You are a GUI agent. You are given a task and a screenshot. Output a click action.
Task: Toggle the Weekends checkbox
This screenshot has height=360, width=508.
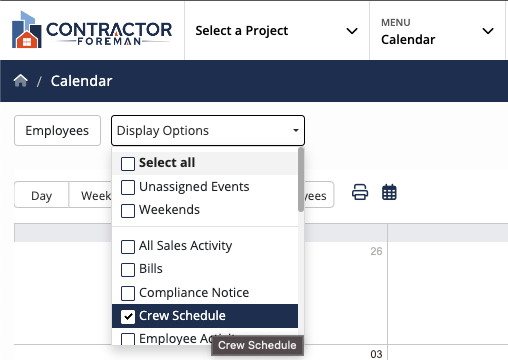(x=128, y=211)
